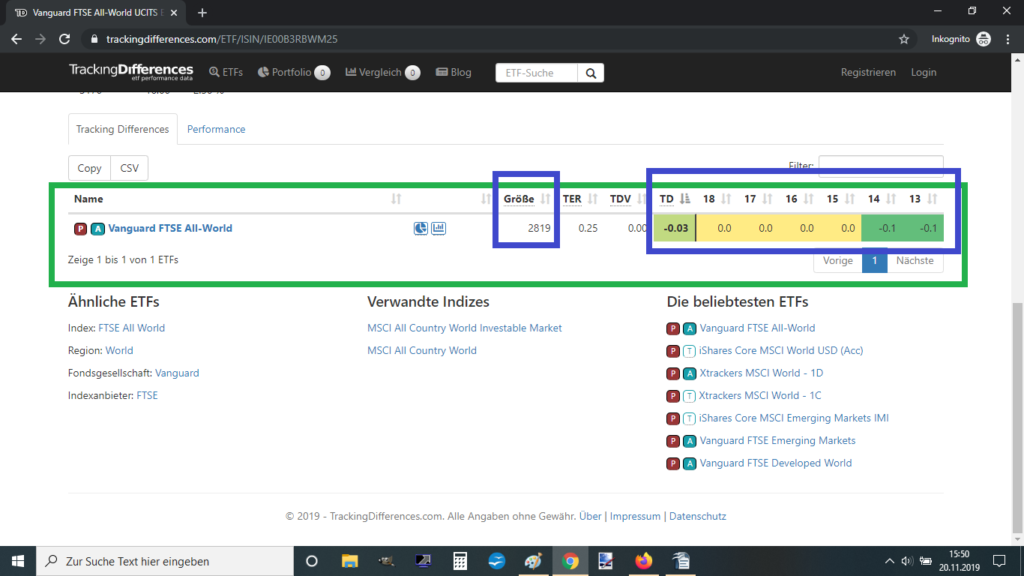The image size is (1024, 576).
Task: Go to the Nächste page button
Action: click(x=914, y=261)
